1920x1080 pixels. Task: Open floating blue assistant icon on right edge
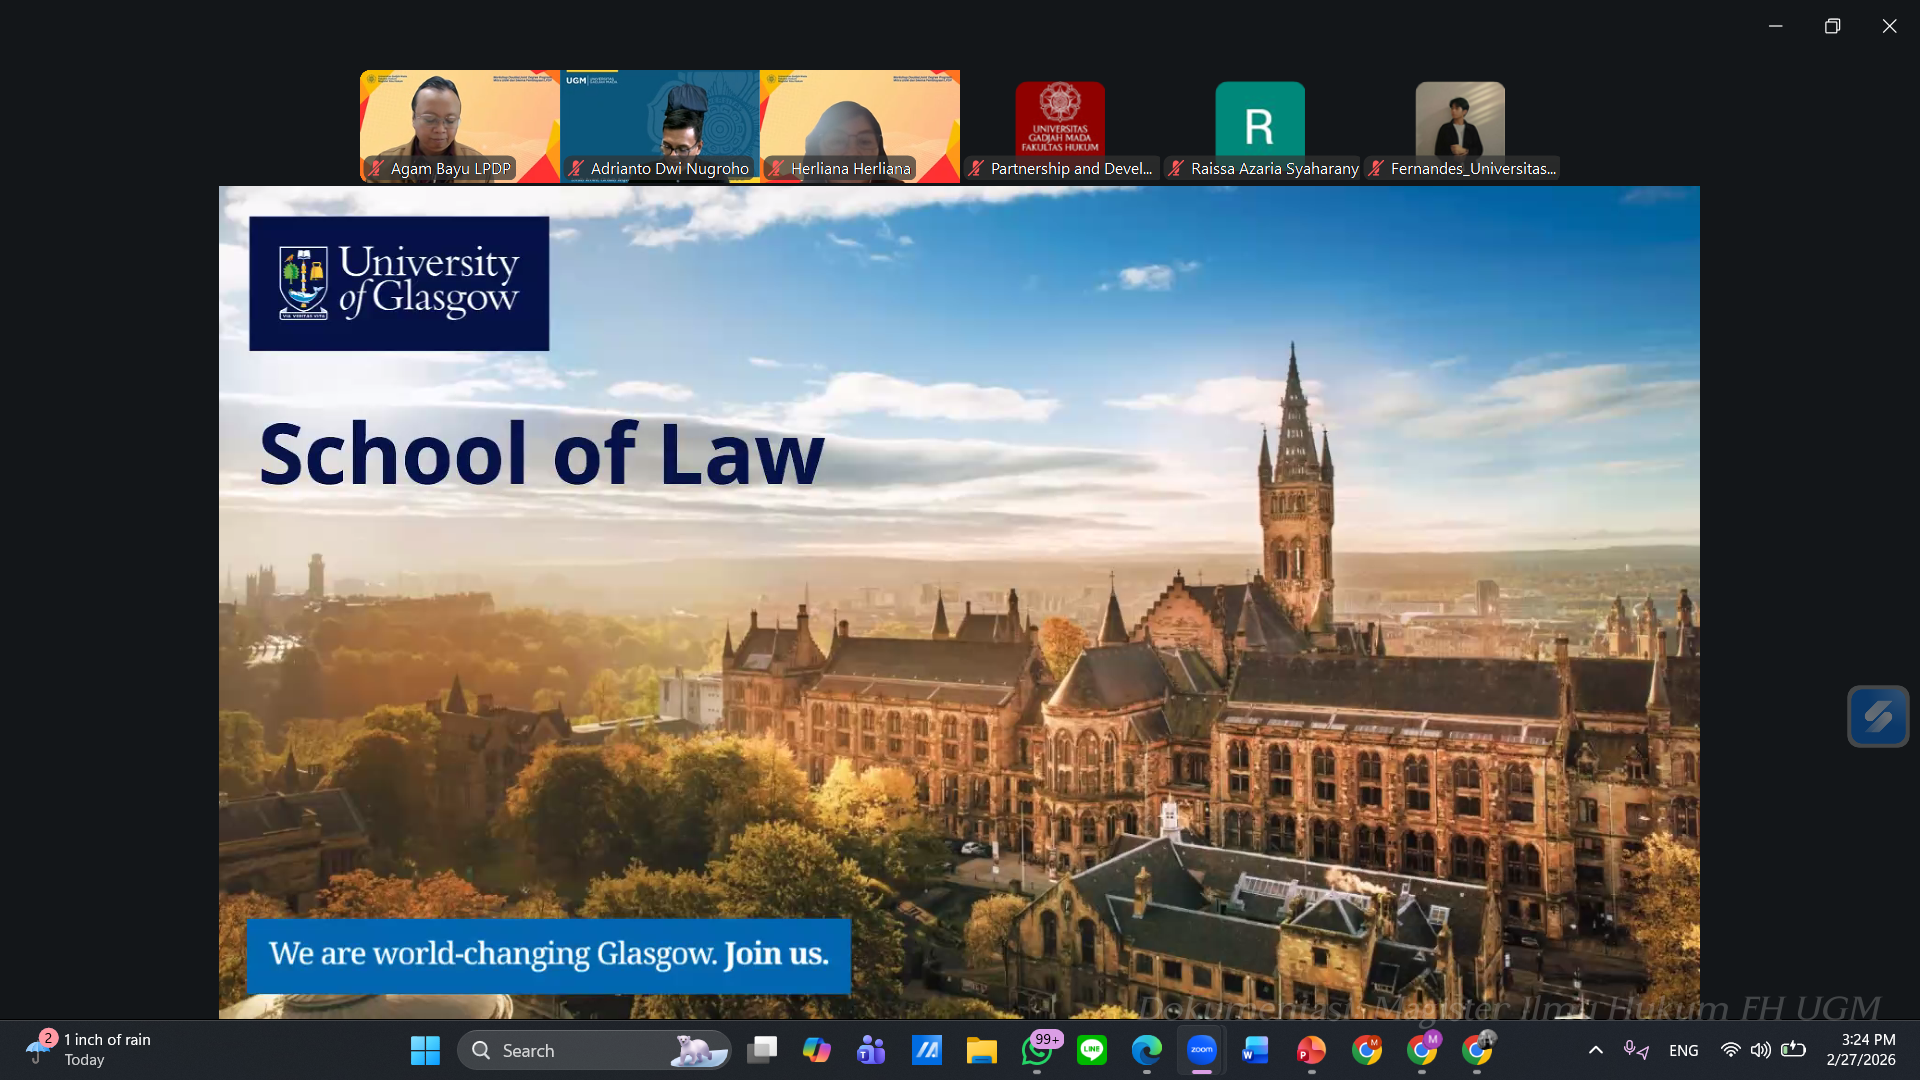pos(1877,716)
